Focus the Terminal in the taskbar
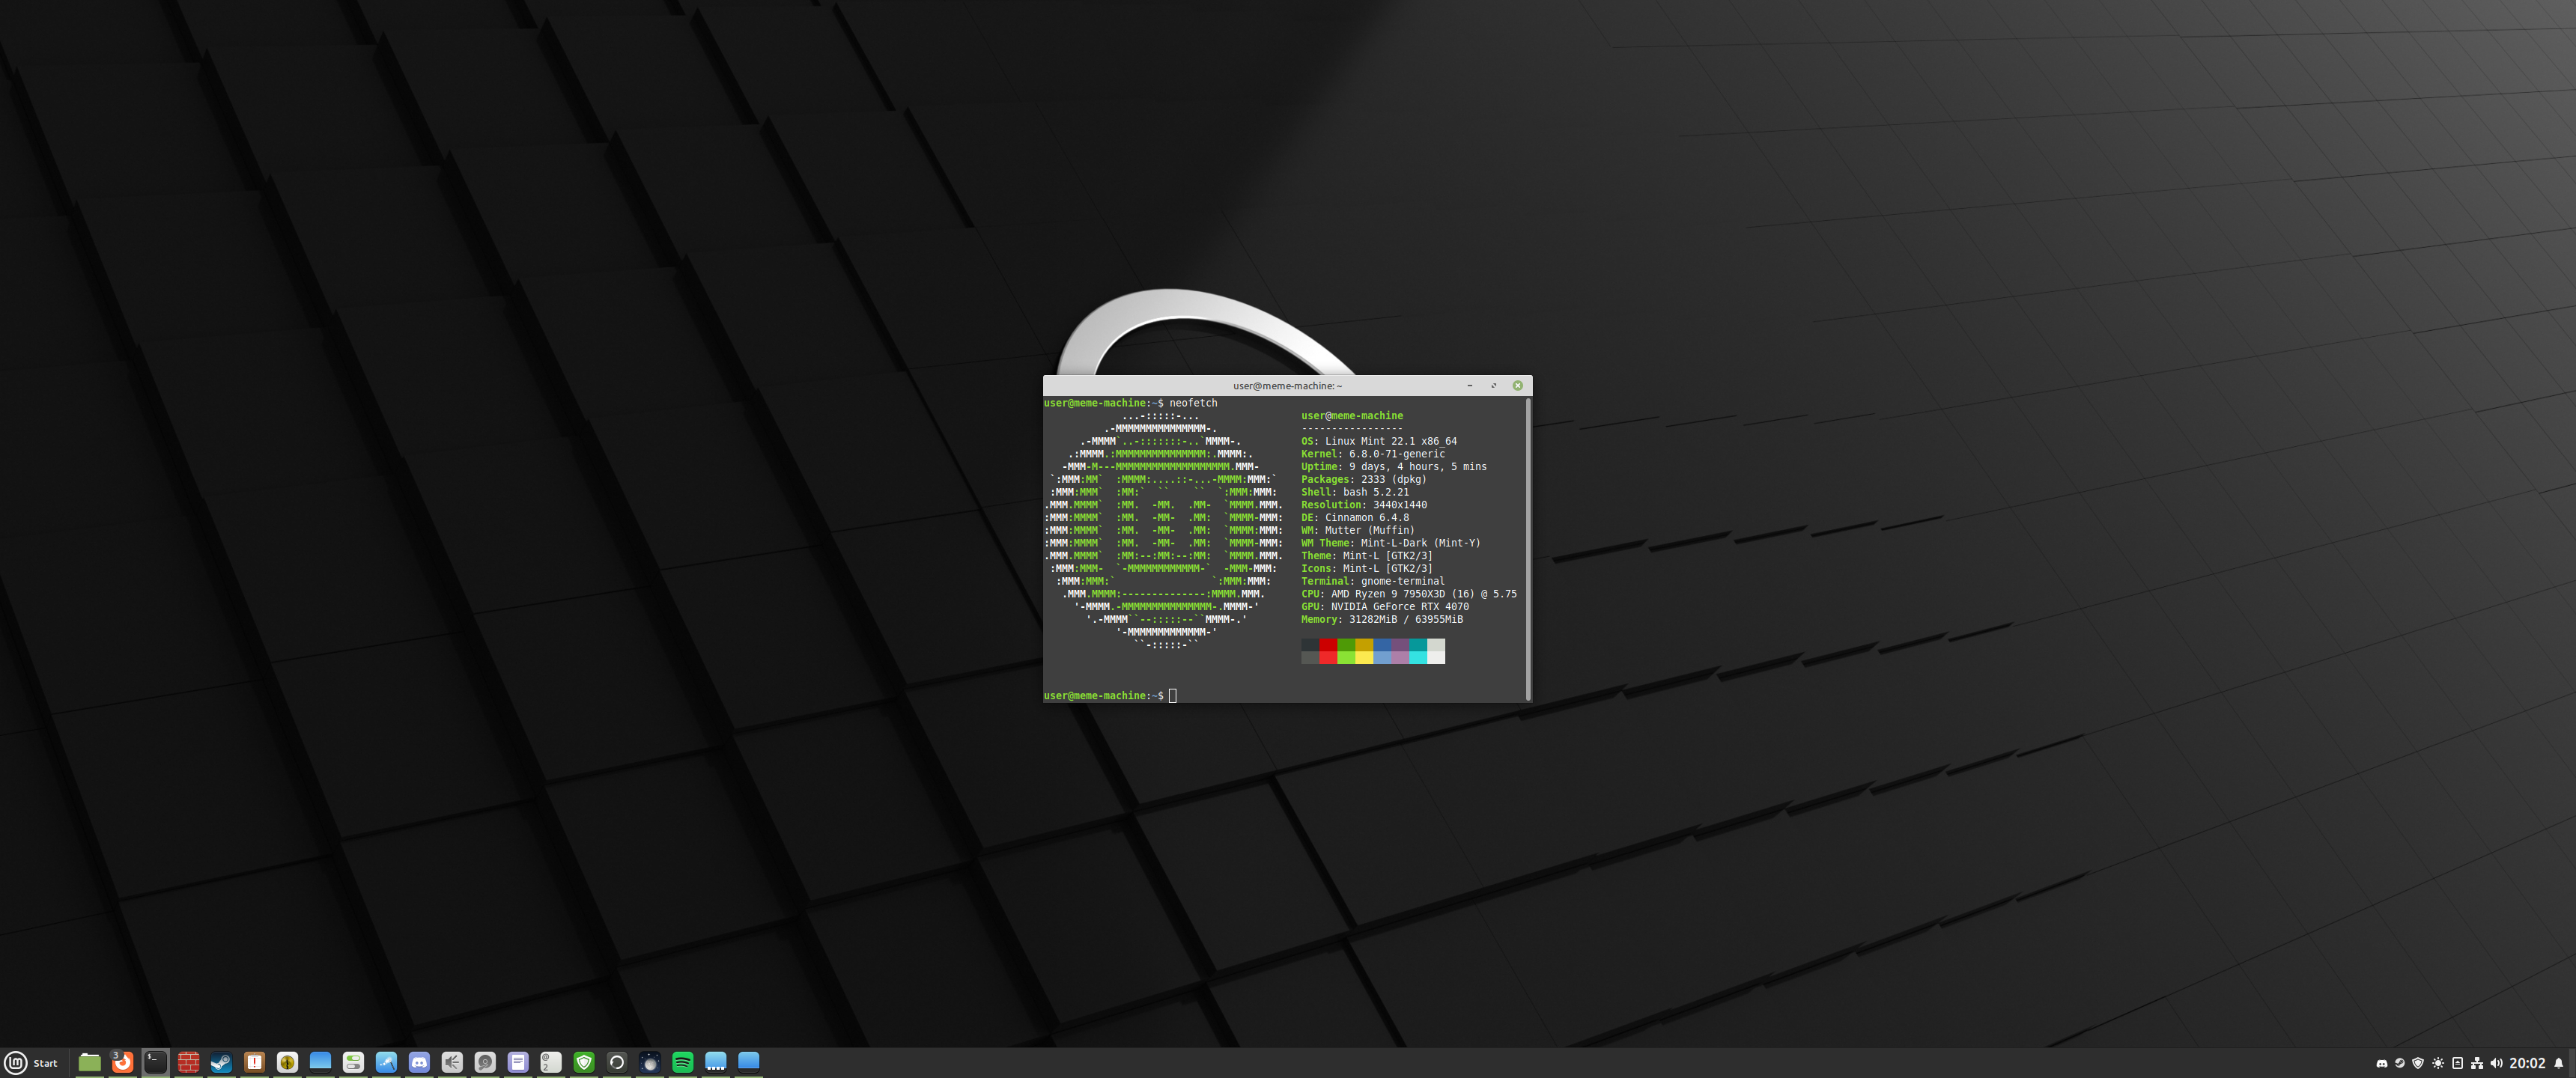 tap(155, 1062)
